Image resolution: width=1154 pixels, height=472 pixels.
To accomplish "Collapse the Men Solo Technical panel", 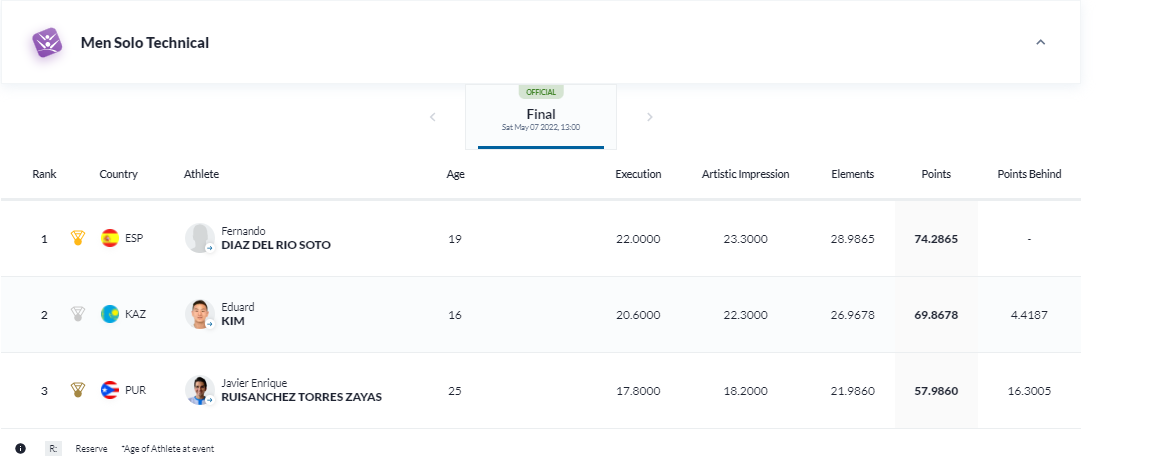I will [1040, 43].
